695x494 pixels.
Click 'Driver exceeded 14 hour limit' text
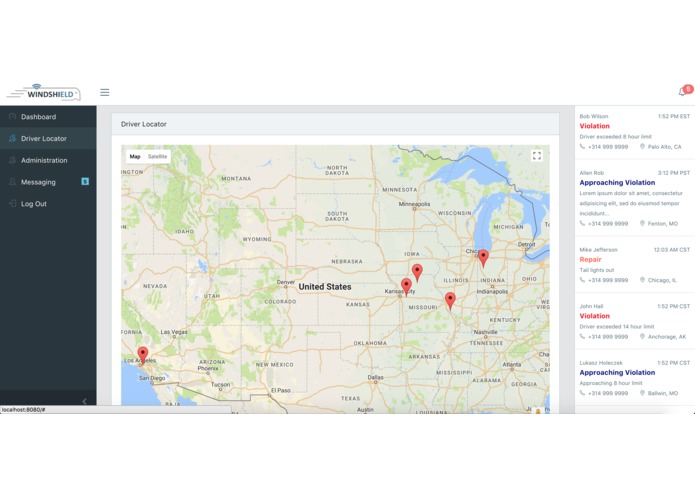pyautogui.click(x=617, y=327)
